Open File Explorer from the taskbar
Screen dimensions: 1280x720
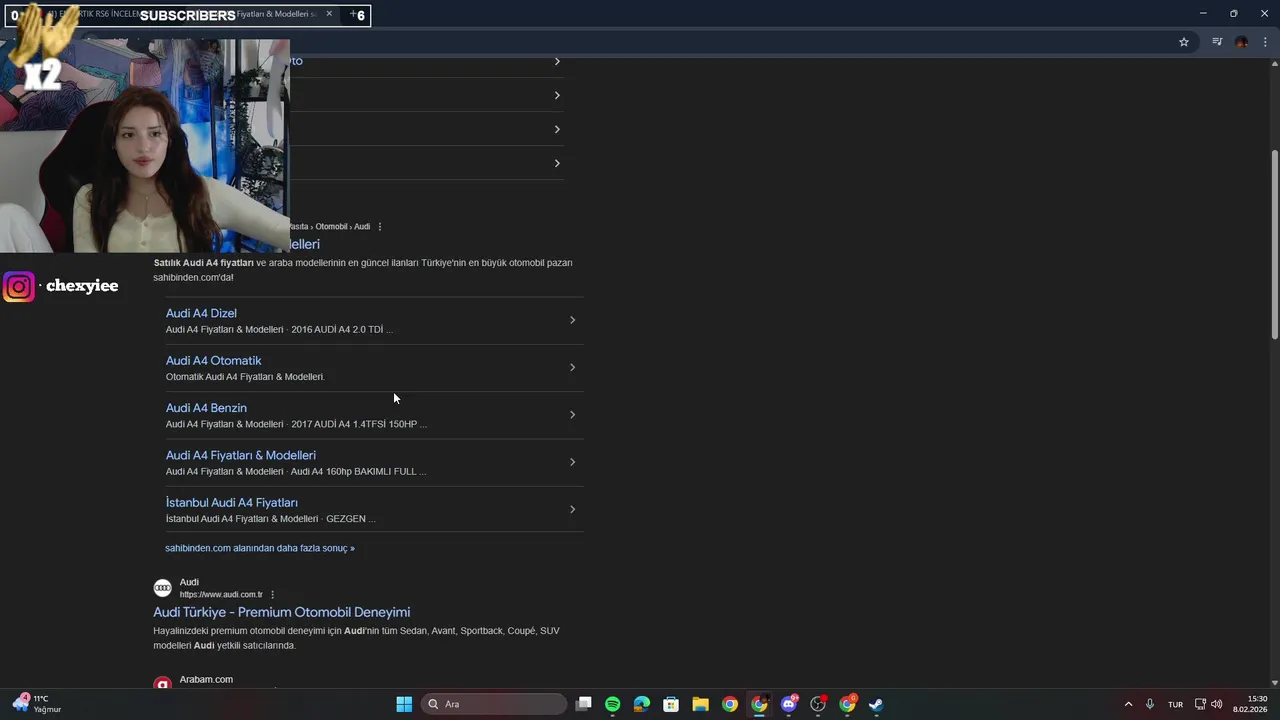click(700, 704)
